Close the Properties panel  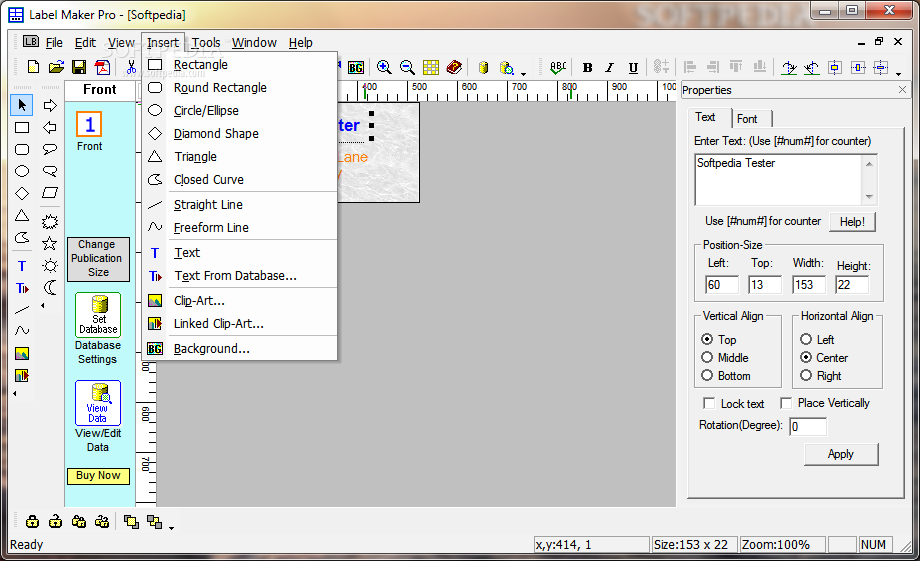pos(902,90)
